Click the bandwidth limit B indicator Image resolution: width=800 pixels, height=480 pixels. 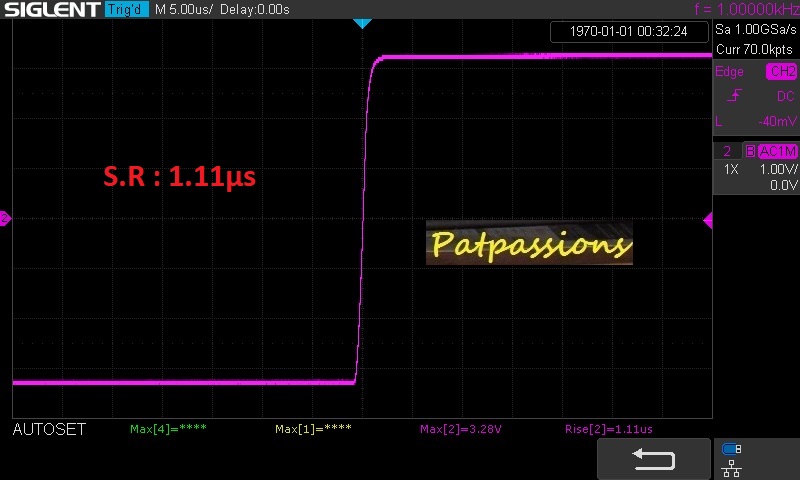750,151
